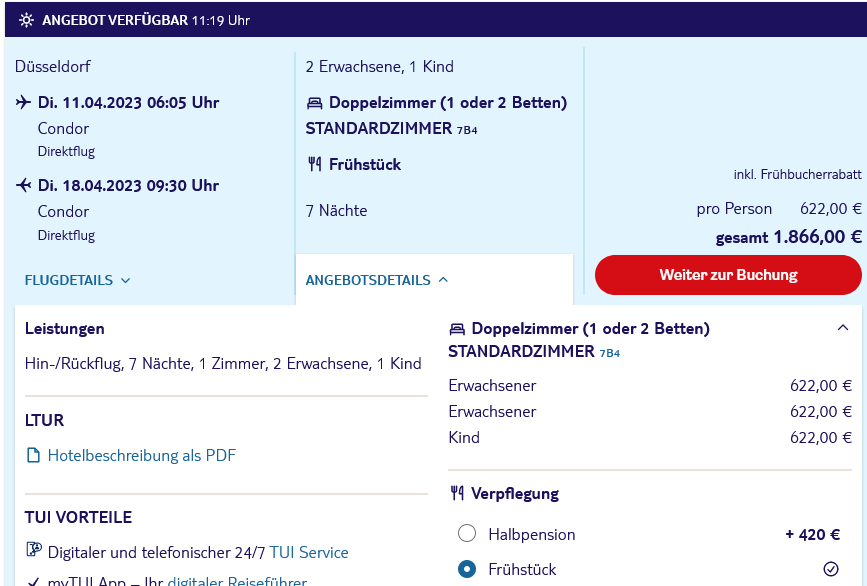Viewport: 867px width, 586px height.
Task: Click the cutlery icon beside Verpflegung
Action: (x=457, y=493)
